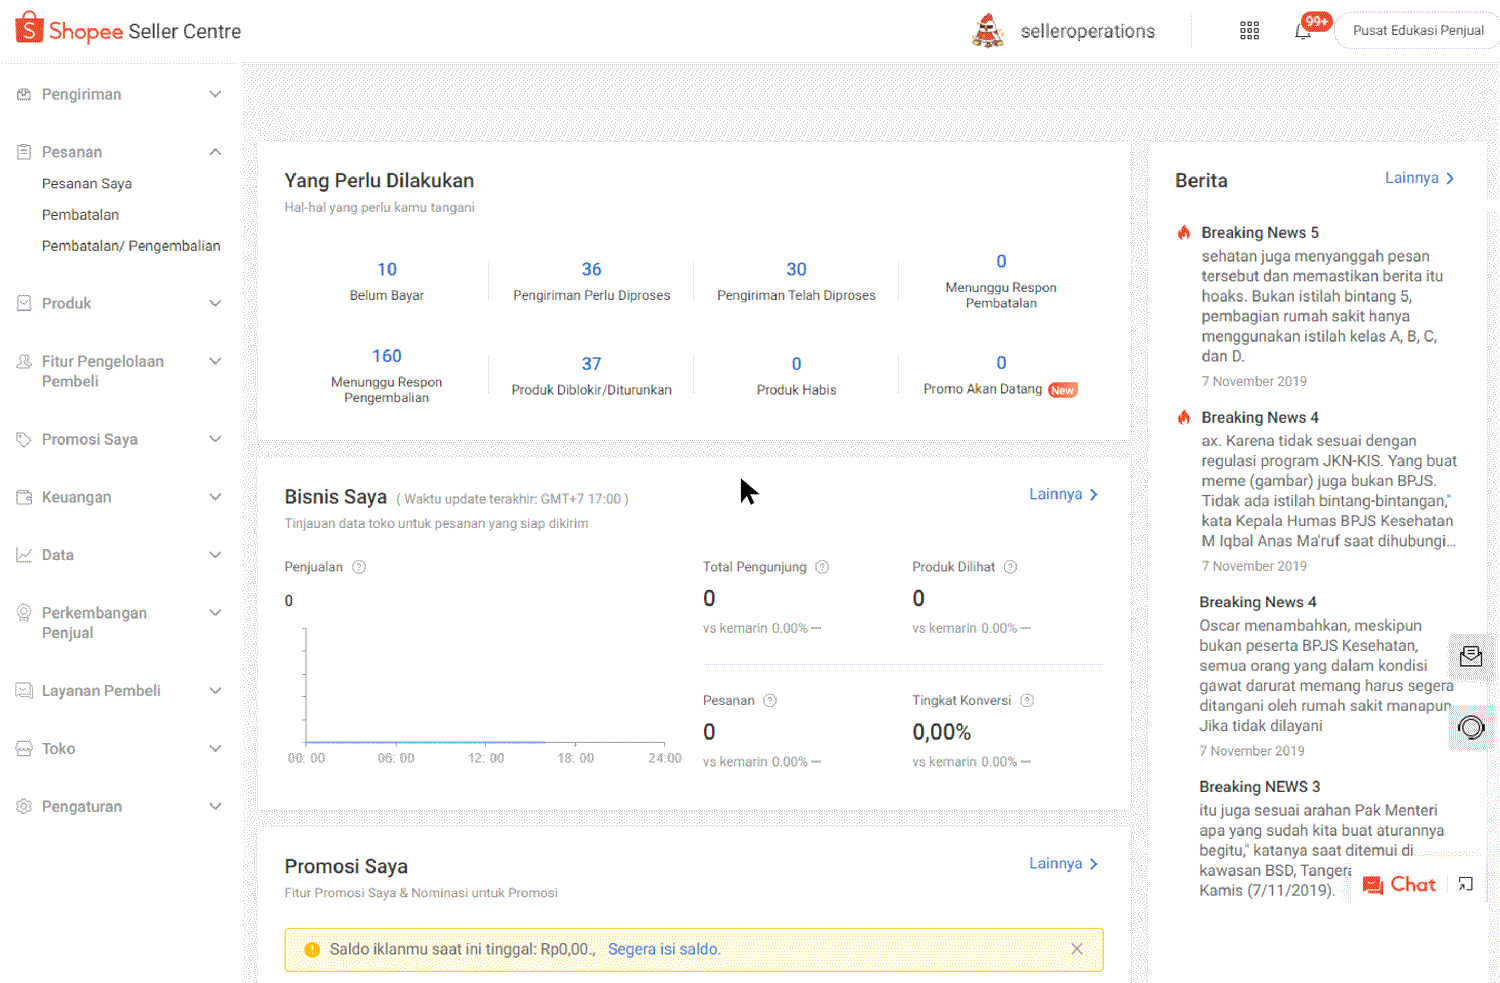Open the apps grid menu icon
Screen dimensions: 1500x983
tap(1249, 31)
